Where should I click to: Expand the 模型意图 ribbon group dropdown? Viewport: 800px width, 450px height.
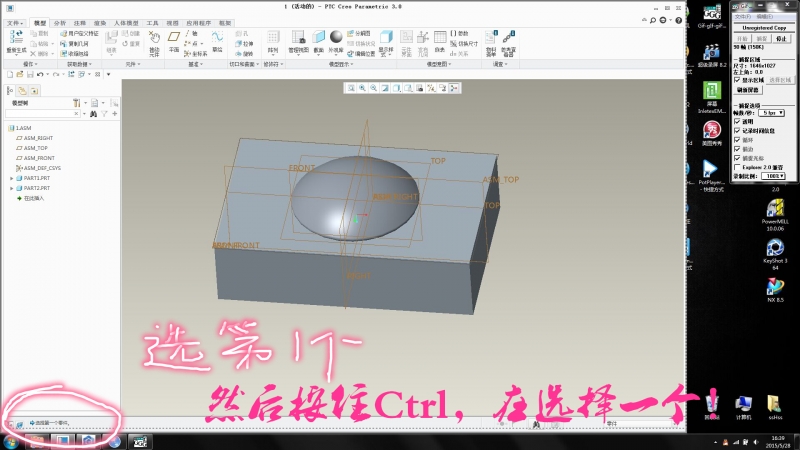[x=439, y=64]
